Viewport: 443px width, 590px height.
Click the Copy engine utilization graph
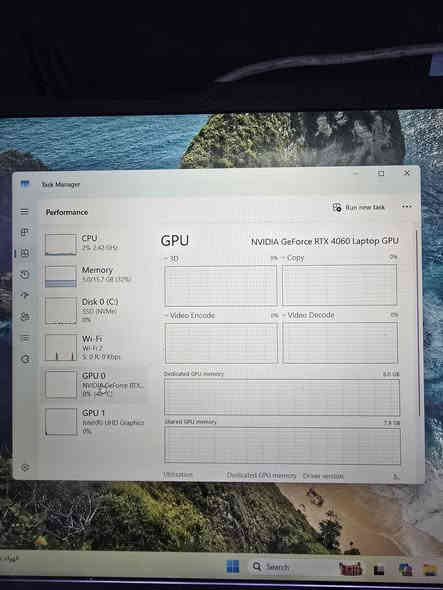tap(339, 284)
